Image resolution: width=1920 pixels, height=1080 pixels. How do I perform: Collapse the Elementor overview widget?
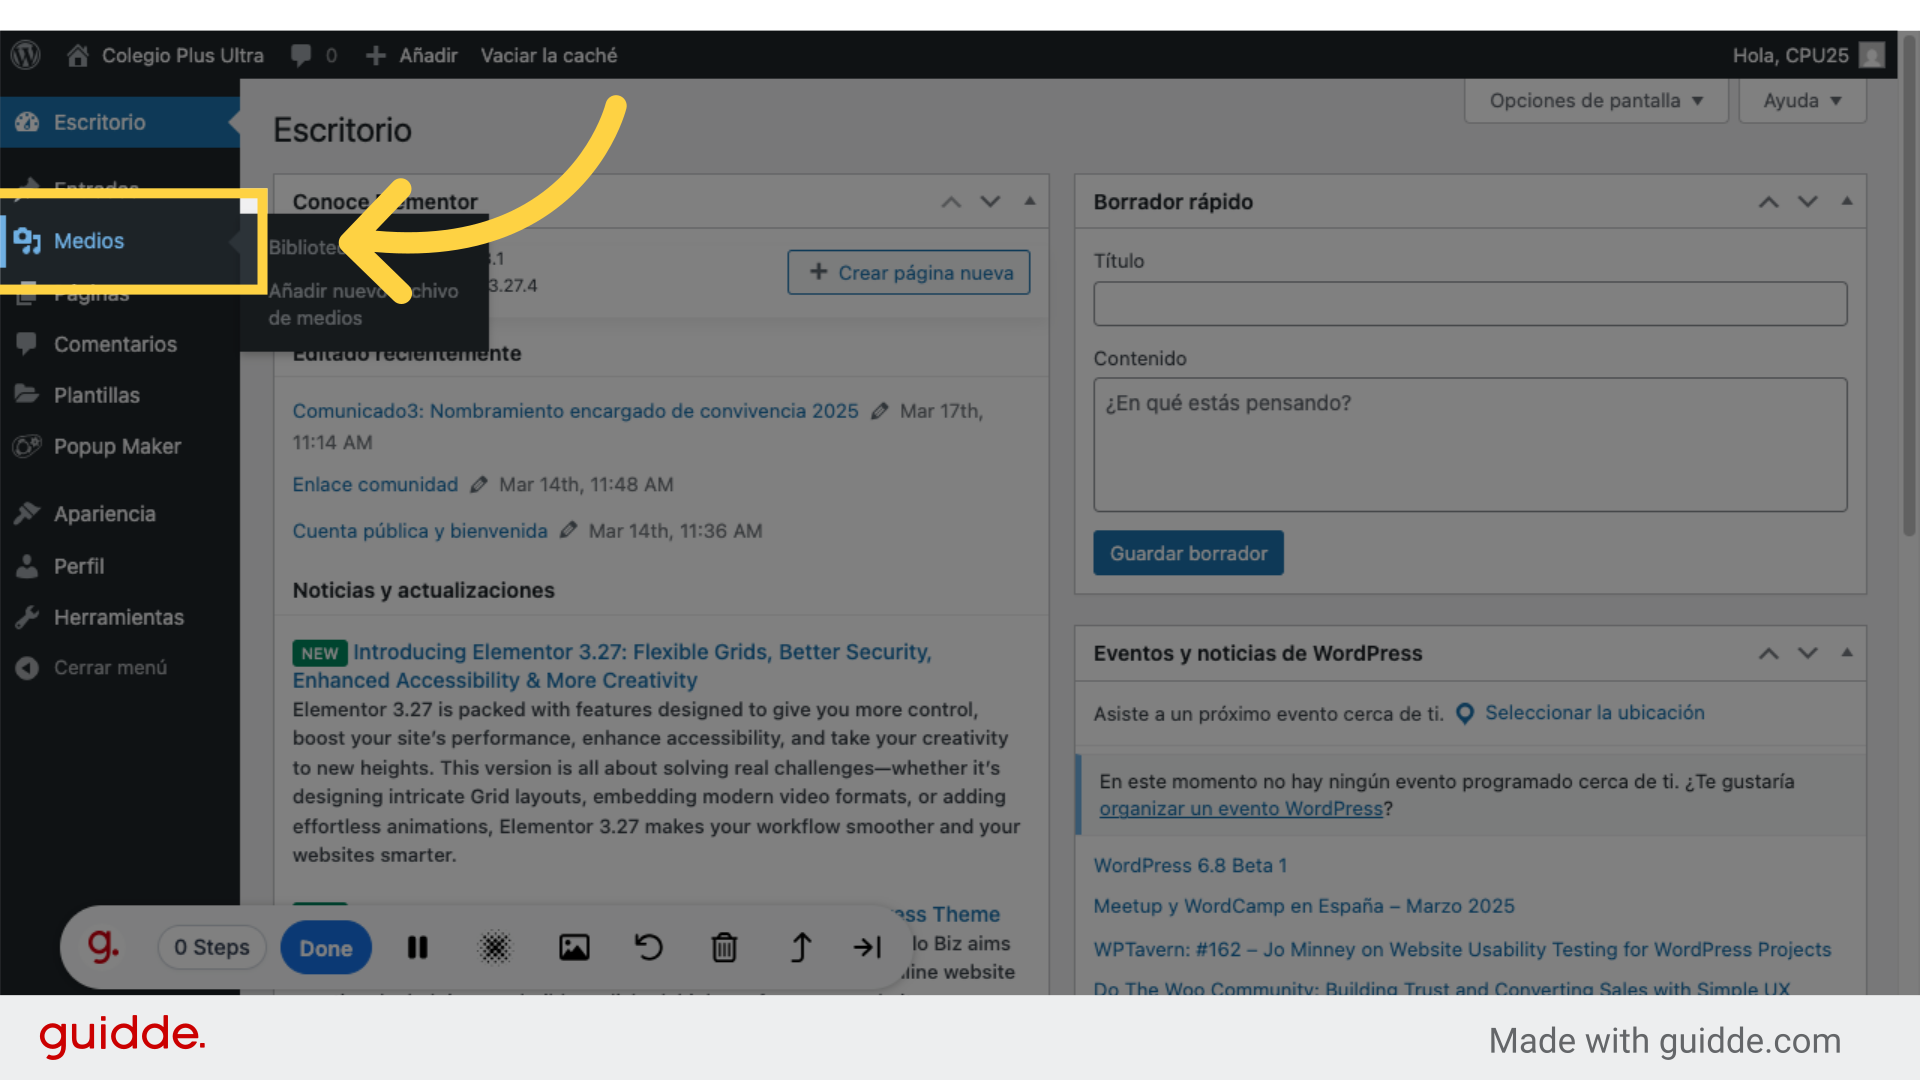(x=1029, y=201)
